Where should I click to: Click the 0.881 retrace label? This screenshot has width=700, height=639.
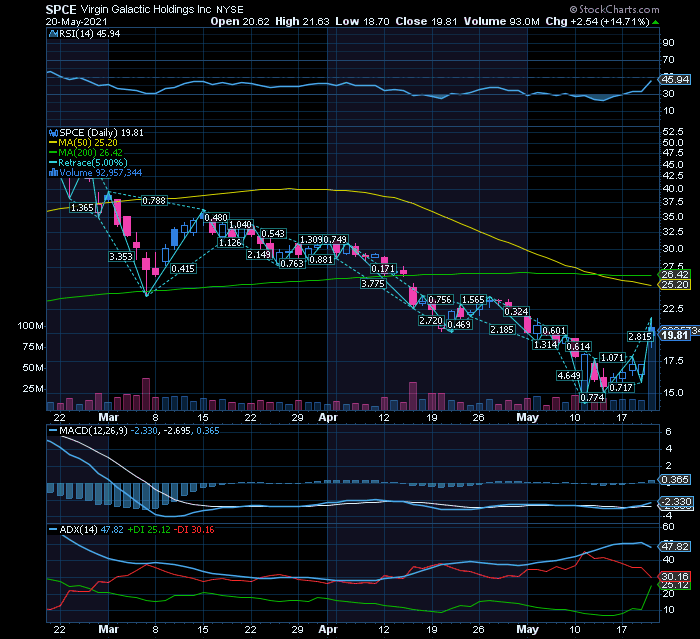[321, 259]
